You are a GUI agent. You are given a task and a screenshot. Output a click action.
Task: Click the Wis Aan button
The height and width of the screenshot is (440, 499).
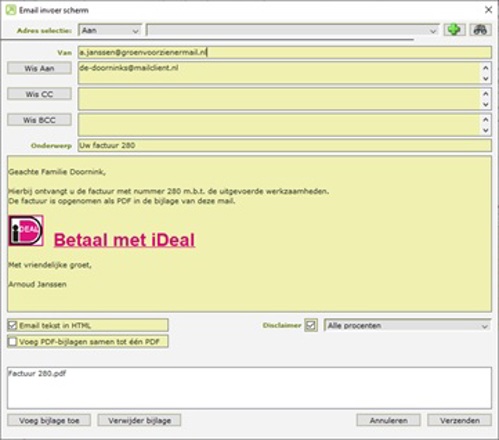coord(39,68)
